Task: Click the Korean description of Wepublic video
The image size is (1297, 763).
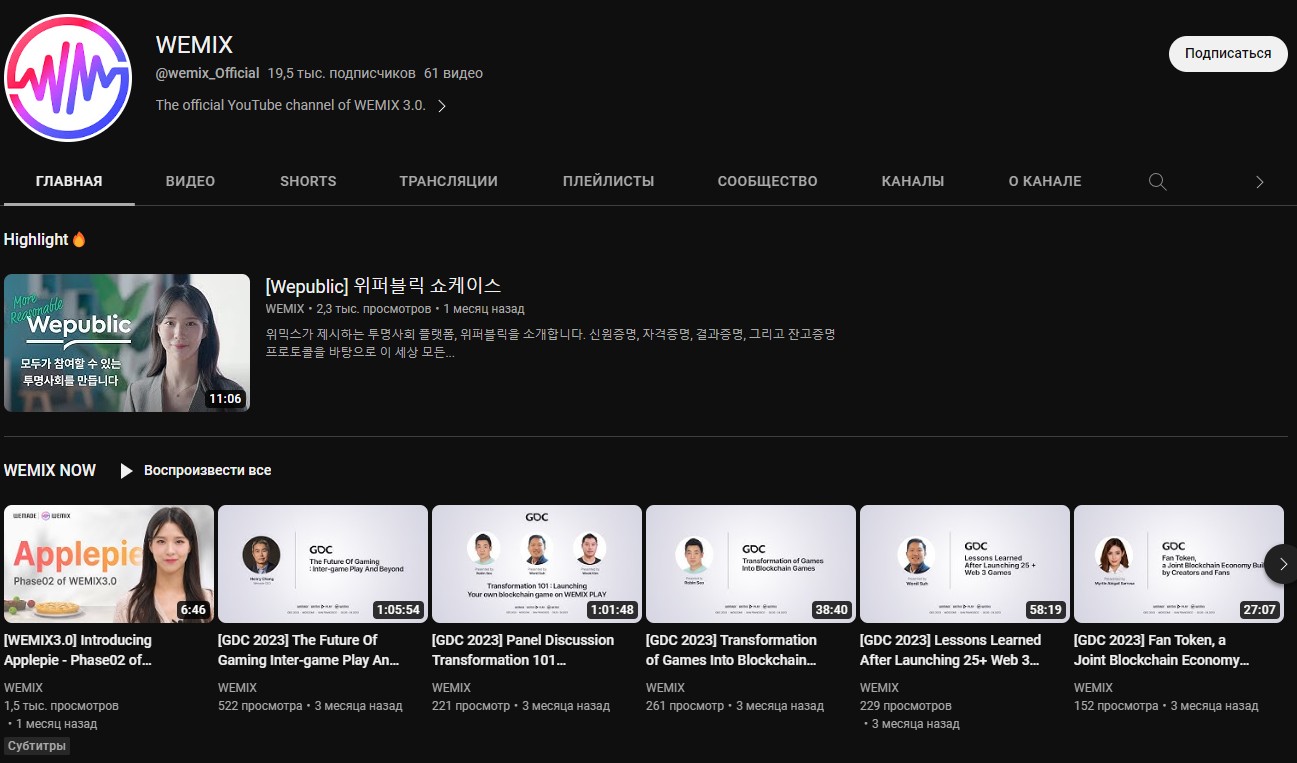Action: point(550,343)
